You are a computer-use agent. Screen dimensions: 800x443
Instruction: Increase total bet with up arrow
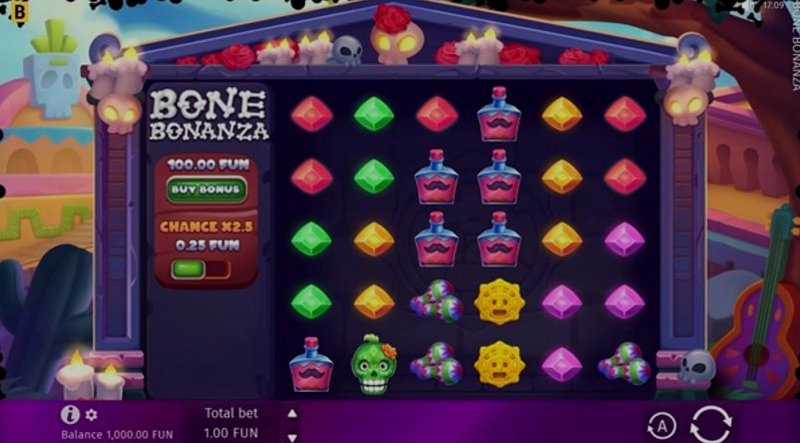[x=292, y=413]
